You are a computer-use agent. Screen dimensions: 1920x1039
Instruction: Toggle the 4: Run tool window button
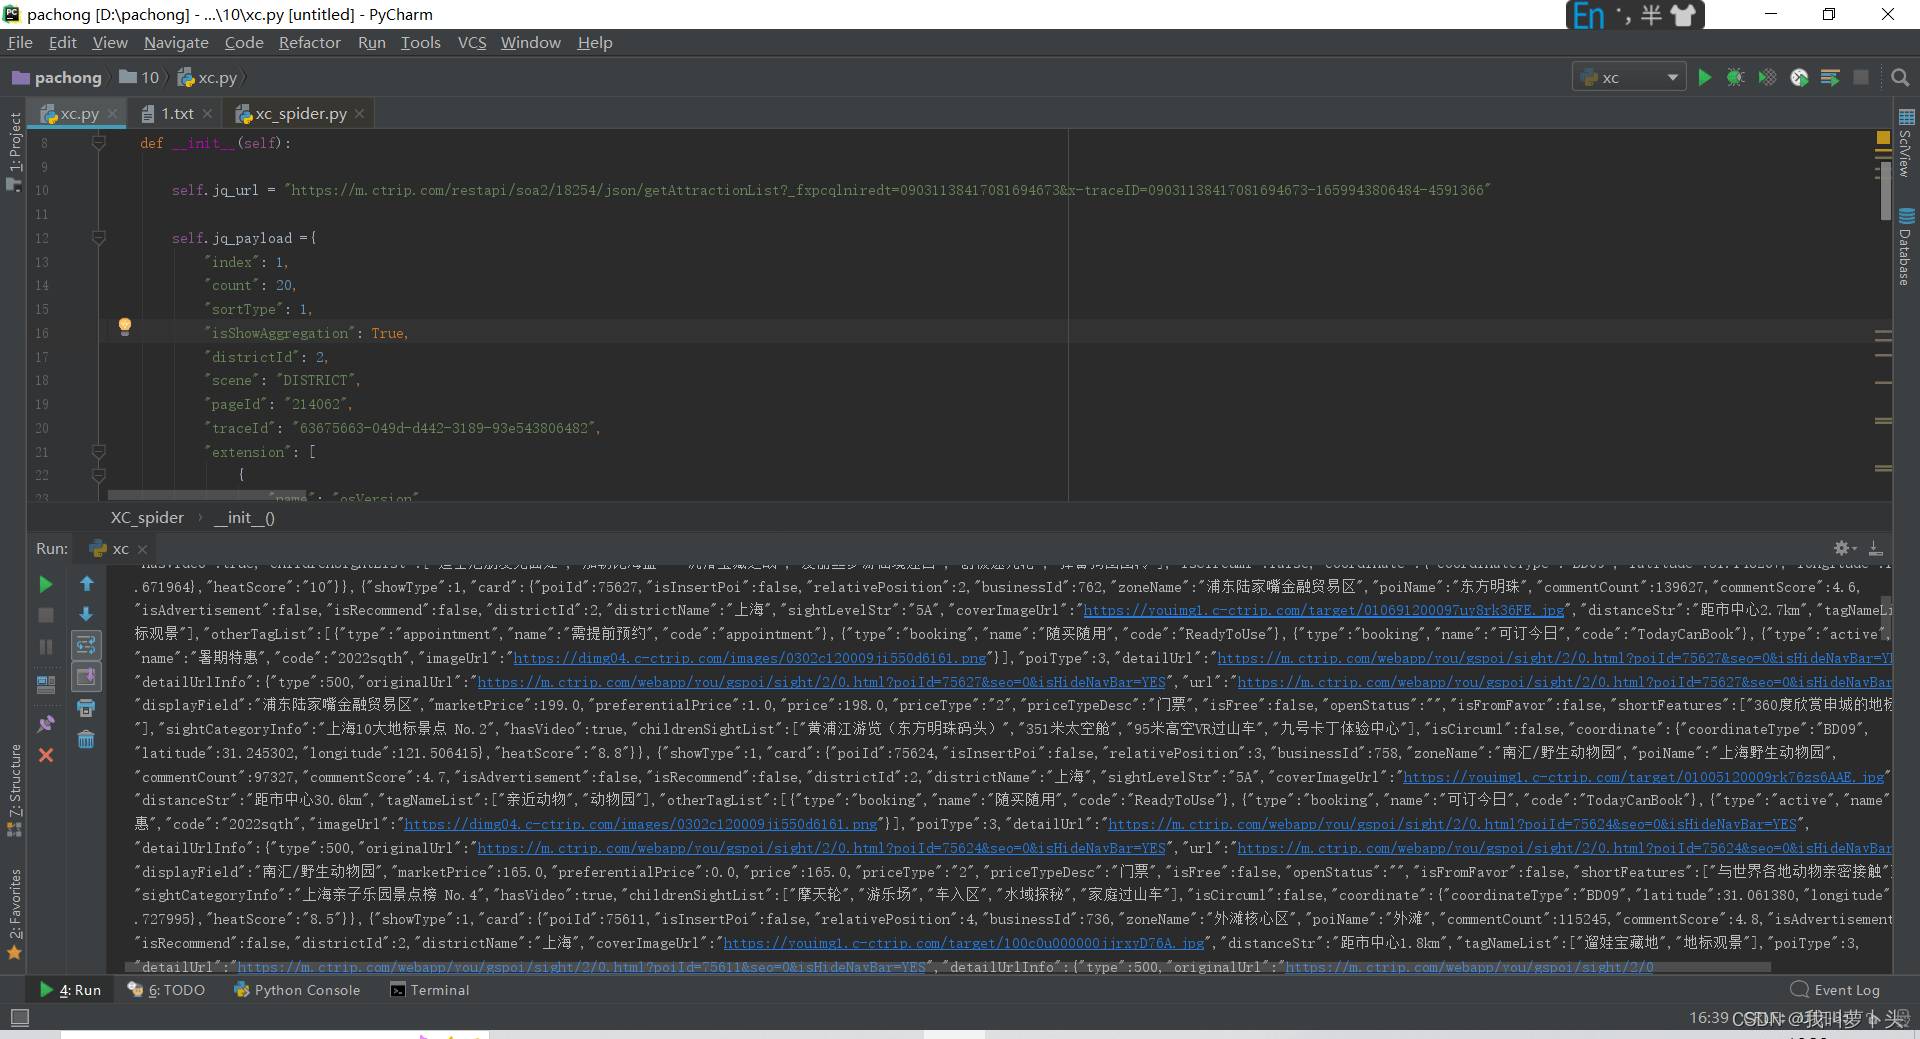pos(70,990)
